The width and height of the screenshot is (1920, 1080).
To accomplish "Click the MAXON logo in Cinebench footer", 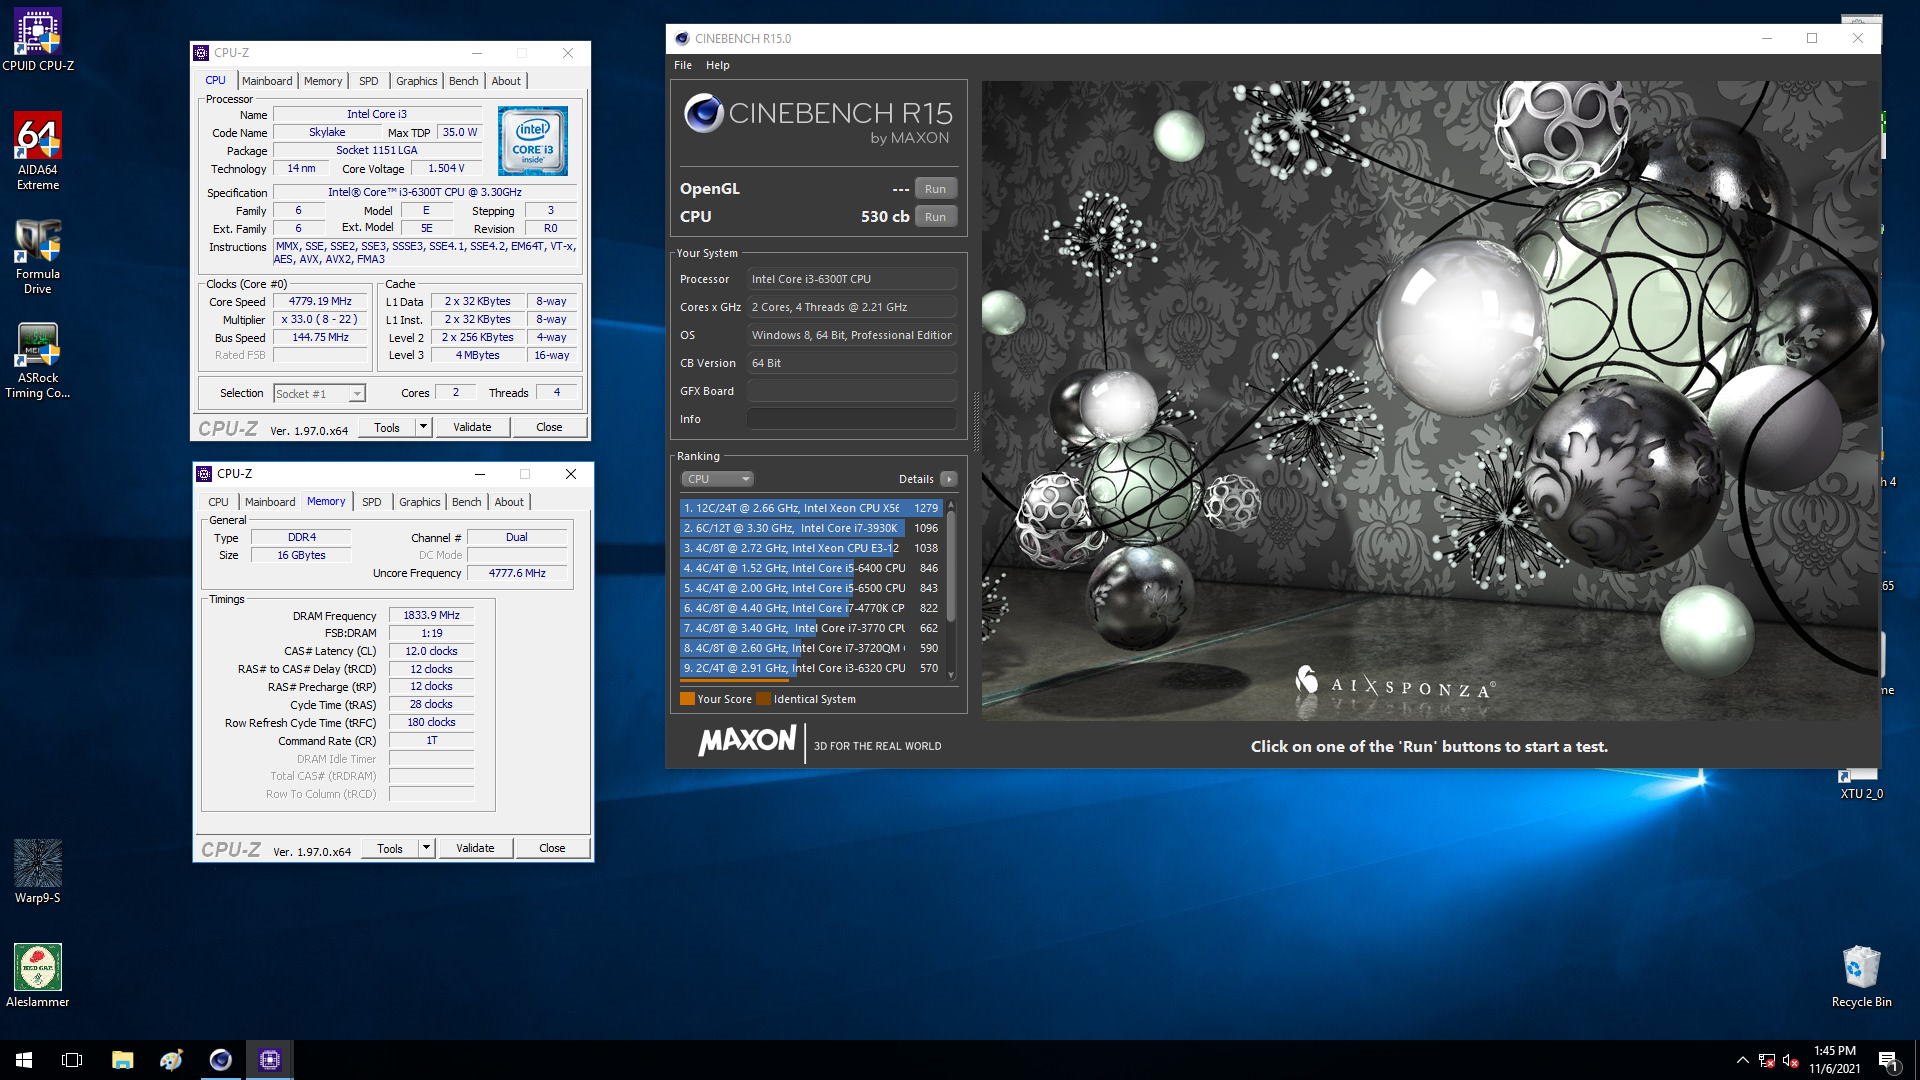I will point(747,741).
